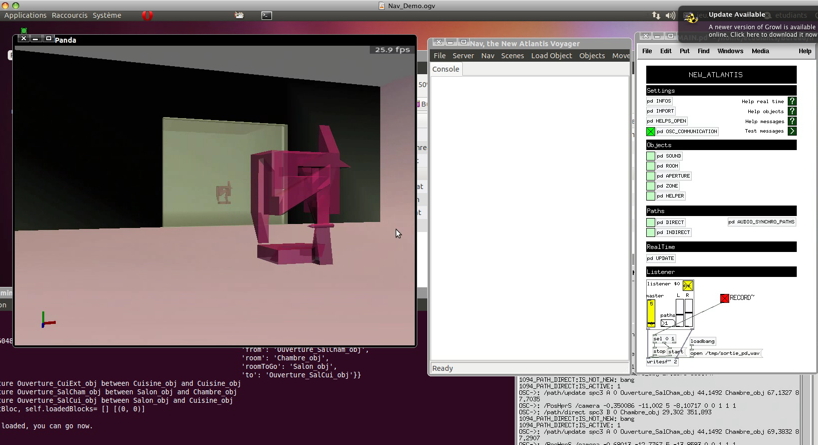The image size is (818, 445).
Task: Open the Applications menu in top panel
Action: point(25,16)
